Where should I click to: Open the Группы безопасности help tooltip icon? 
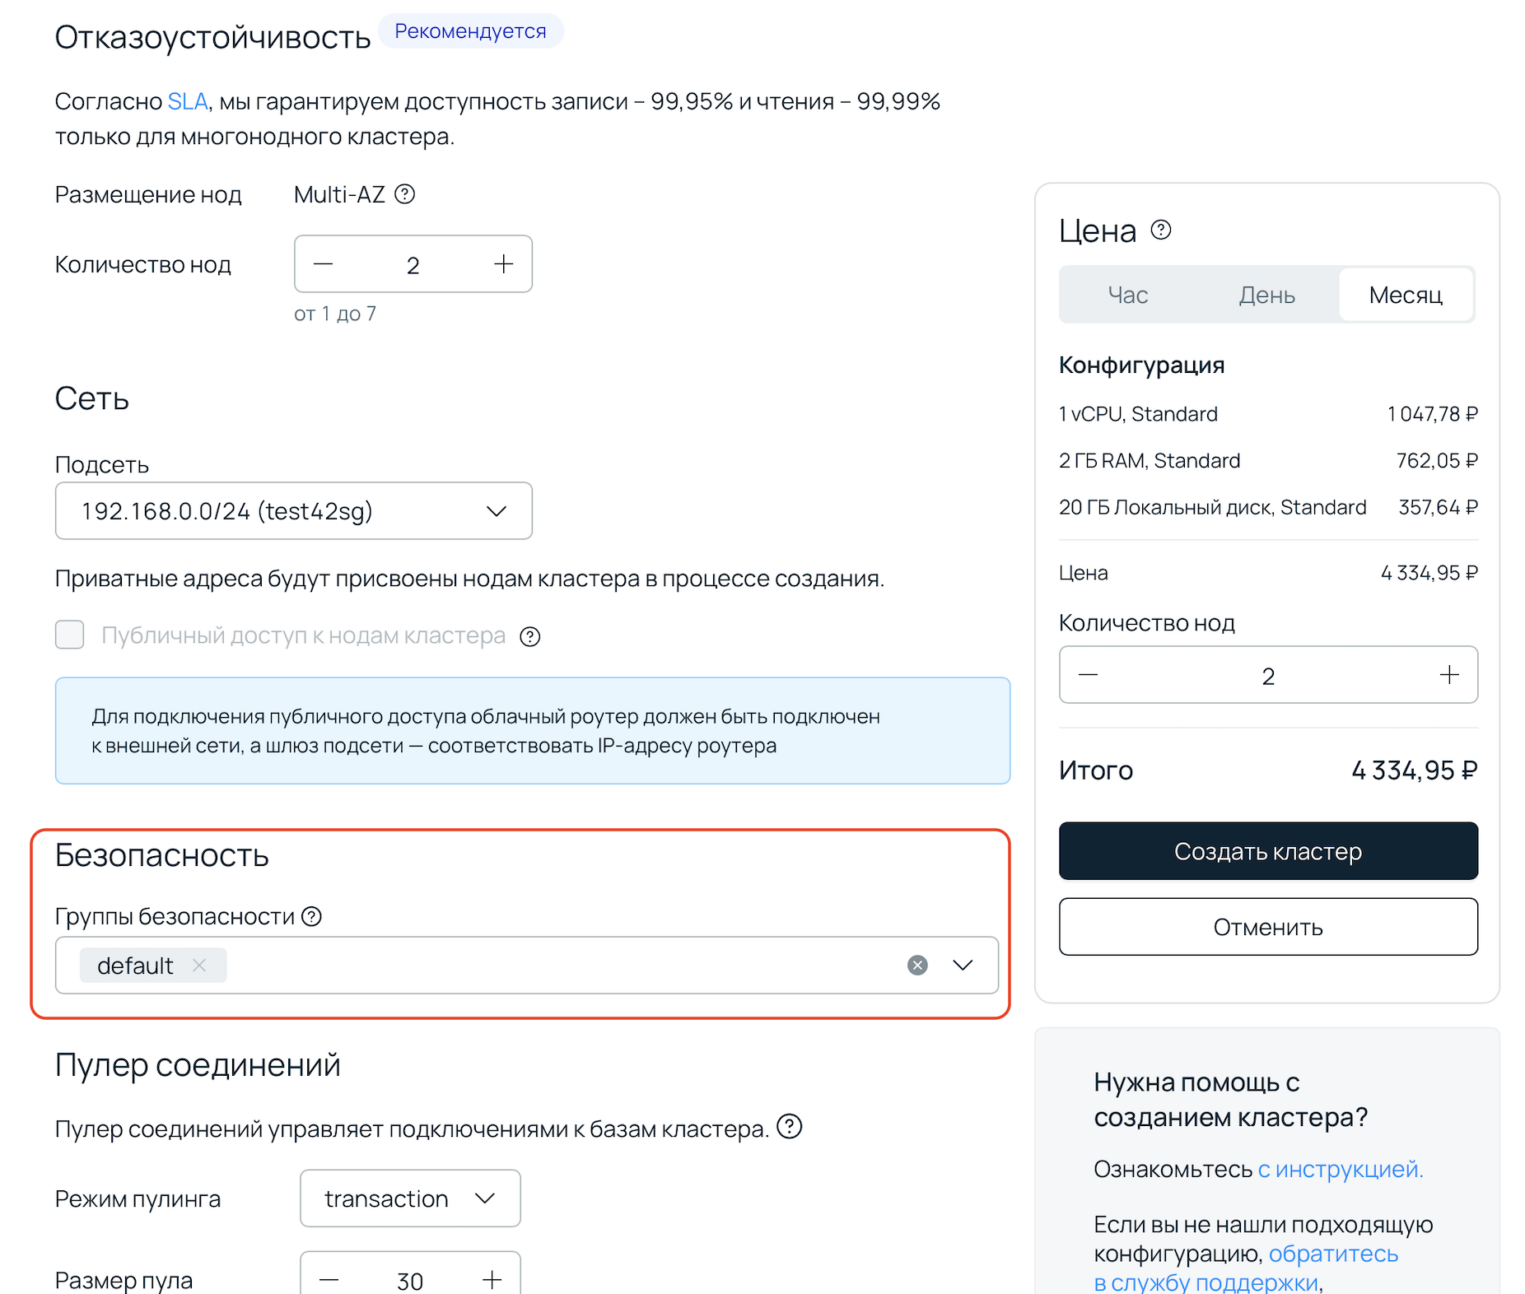tap(312, 916)
